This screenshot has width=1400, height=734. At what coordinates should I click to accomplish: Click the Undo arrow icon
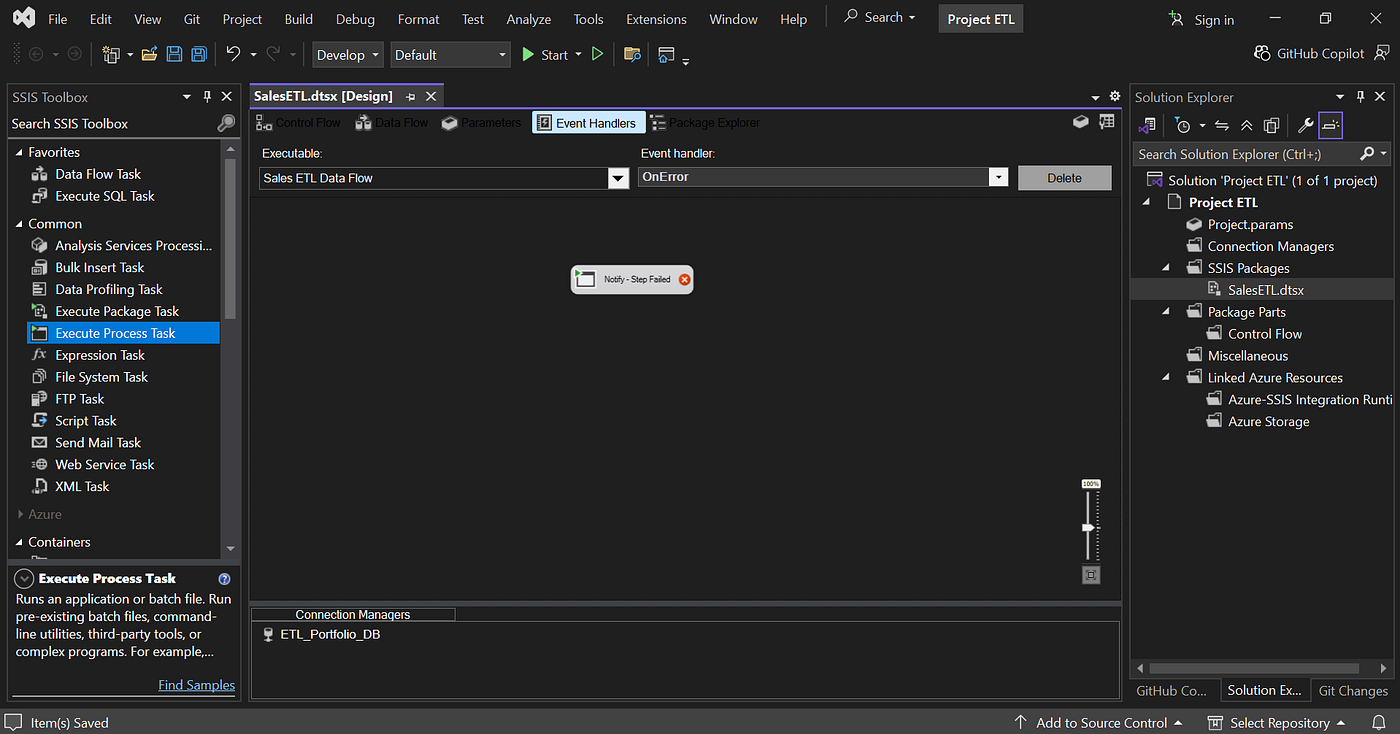(x=233, y=54)
